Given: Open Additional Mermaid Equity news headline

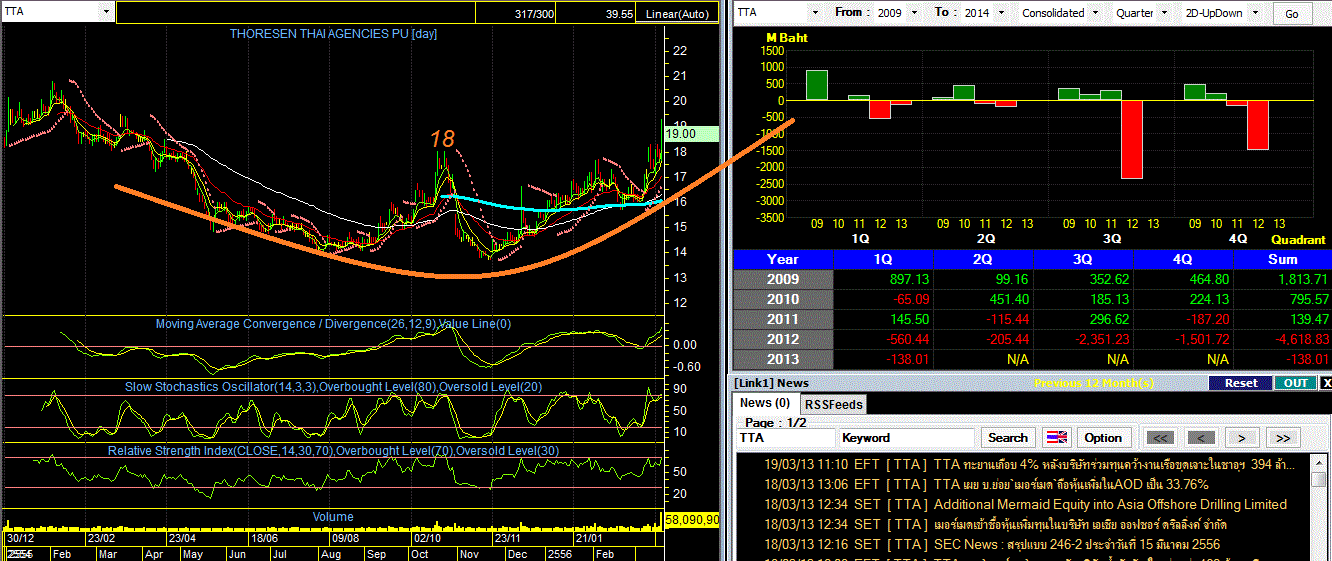Looking at the screenshot, I should pos(1025,504).
